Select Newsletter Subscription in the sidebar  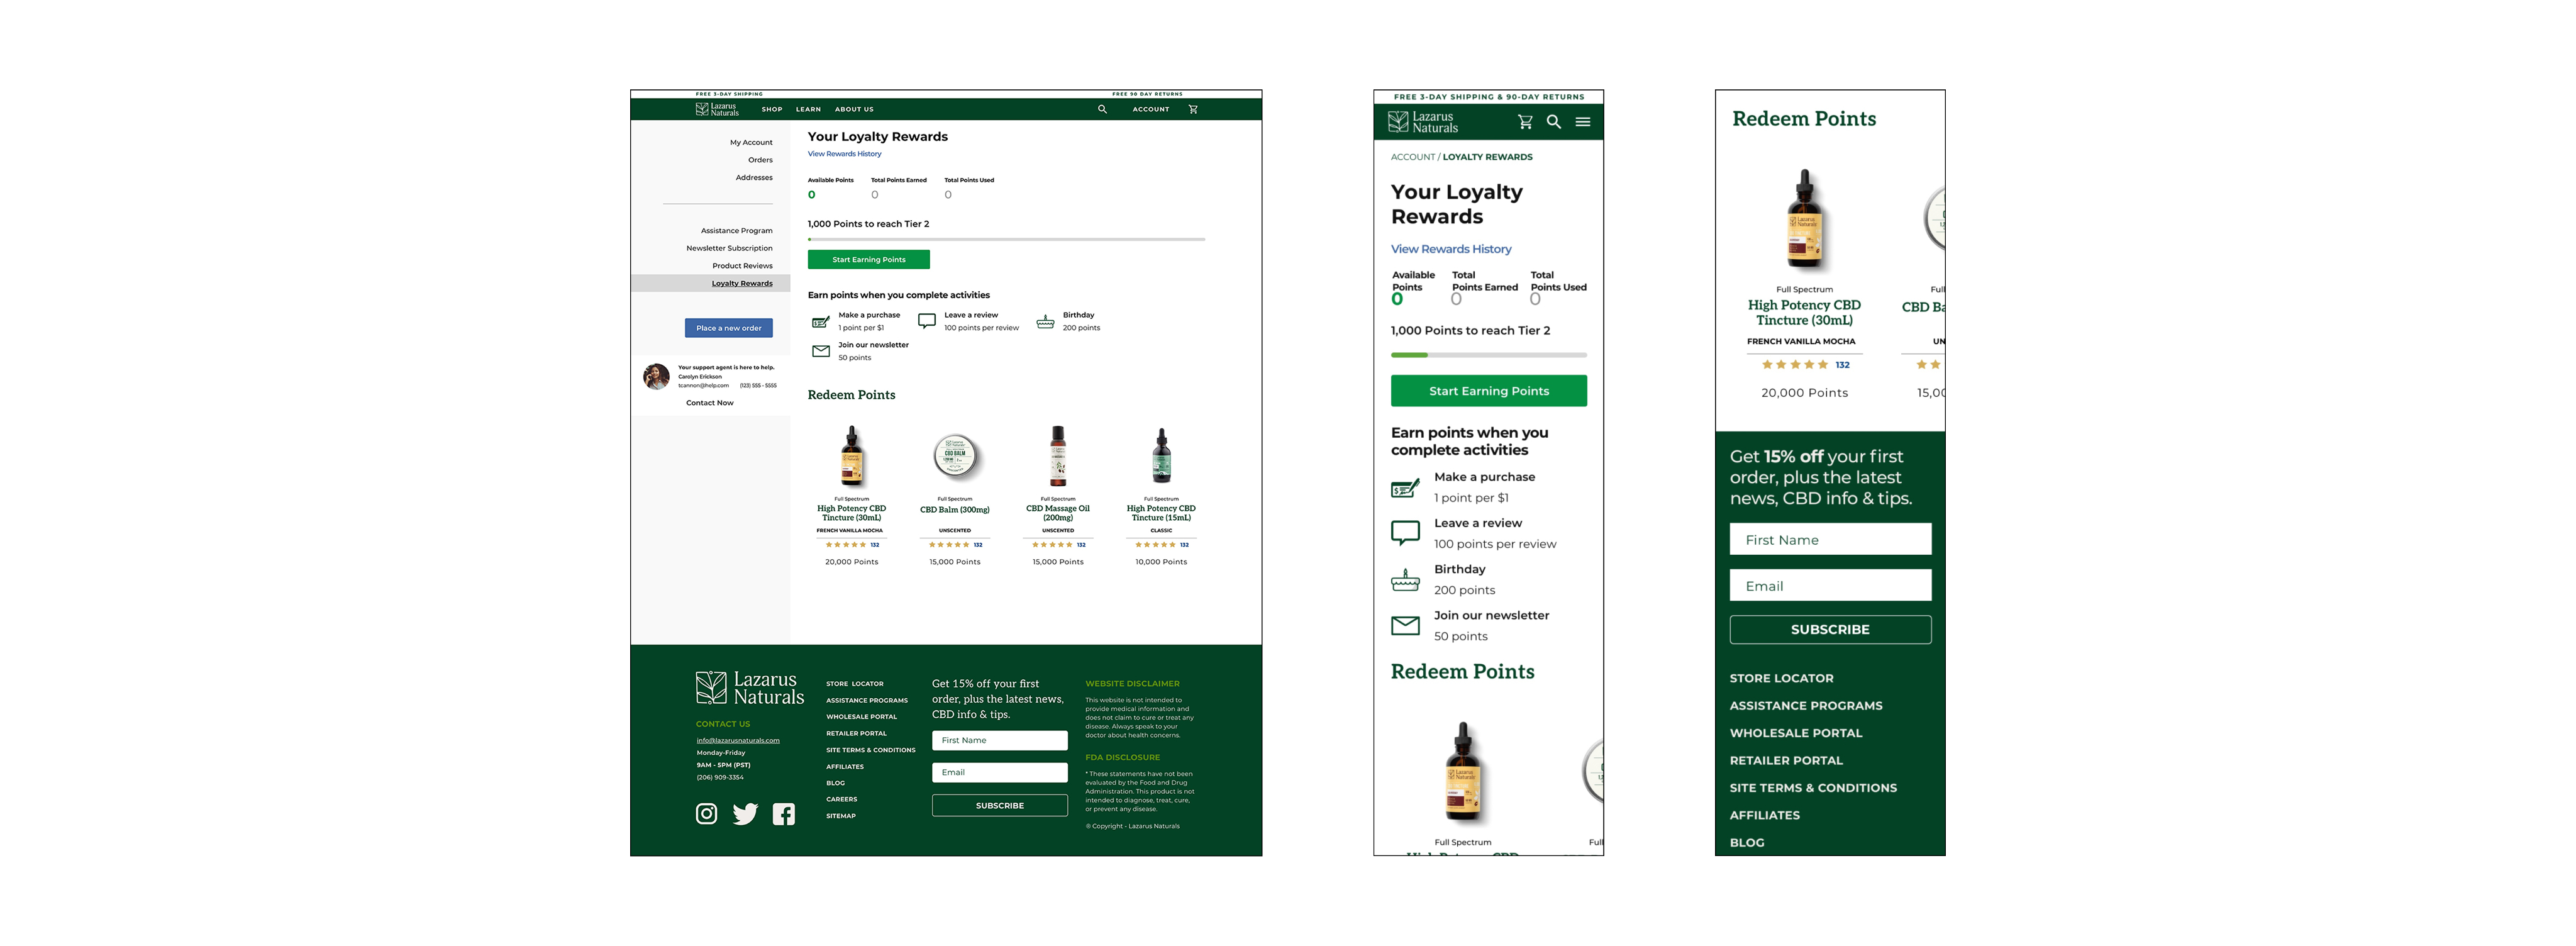[729, 248]
